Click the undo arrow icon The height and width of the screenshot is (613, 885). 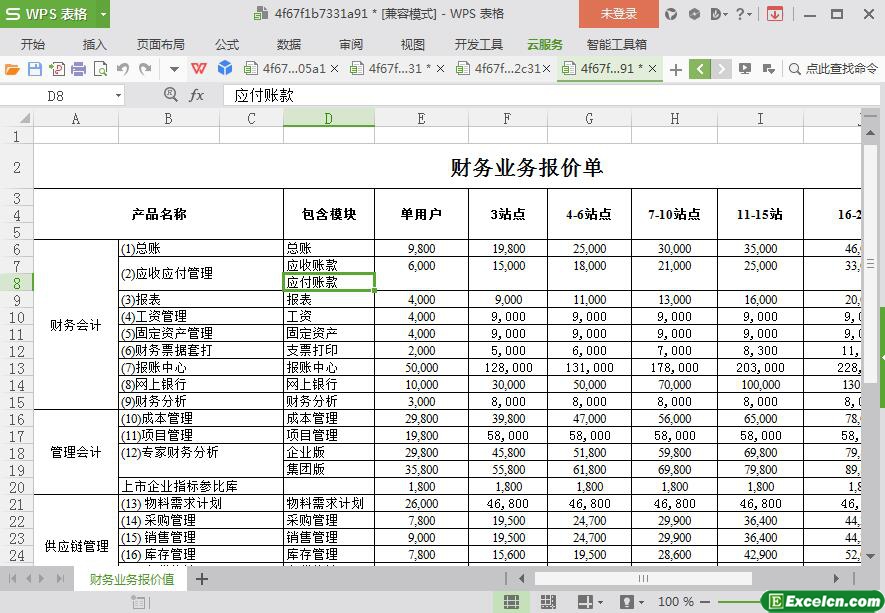pos(122,69)
